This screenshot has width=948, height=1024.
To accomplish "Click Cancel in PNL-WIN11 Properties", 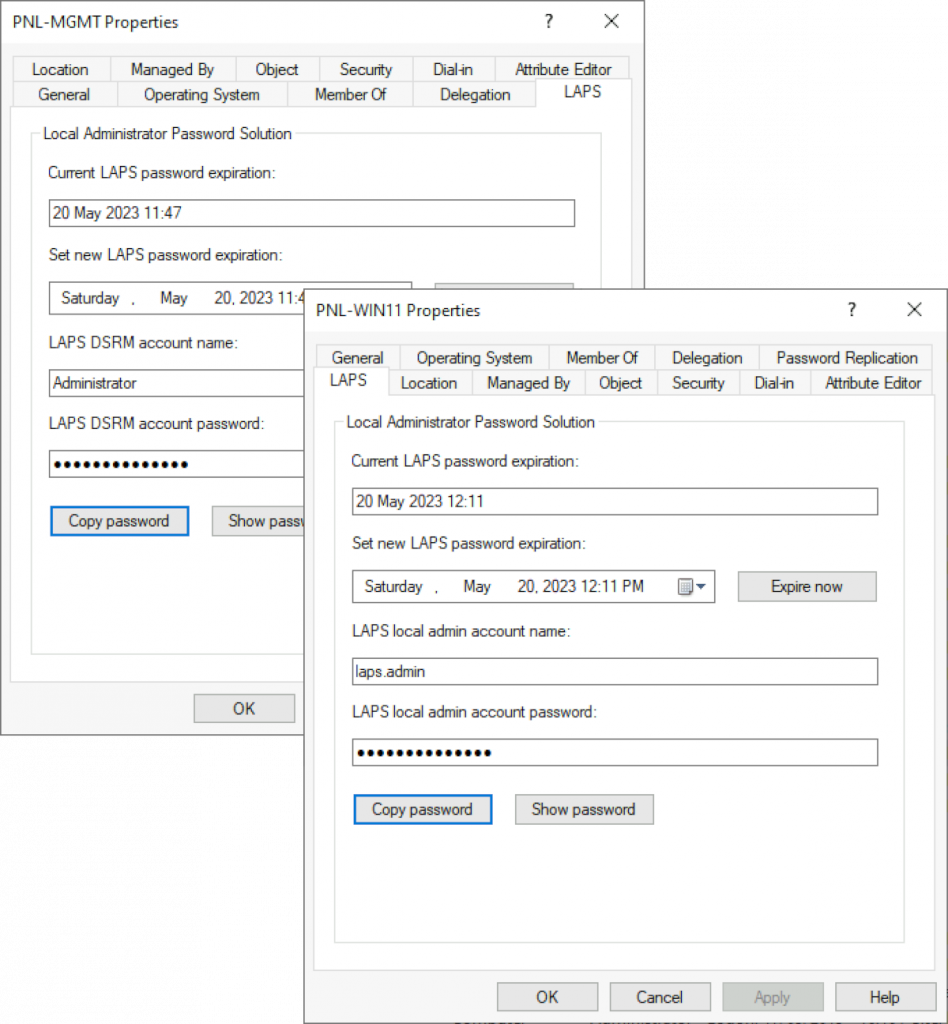I will click(x=660, y=997).
